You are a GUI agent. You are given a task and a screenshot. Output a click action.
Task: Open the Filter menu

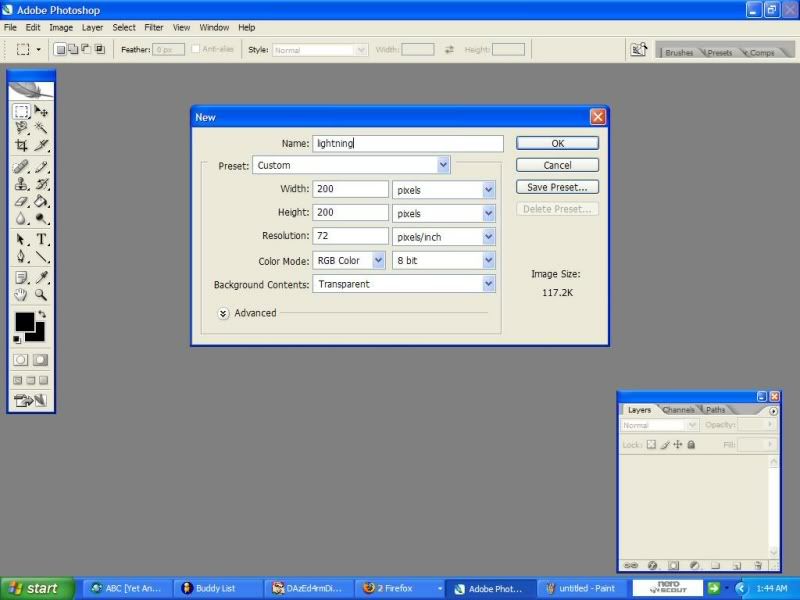154,28
